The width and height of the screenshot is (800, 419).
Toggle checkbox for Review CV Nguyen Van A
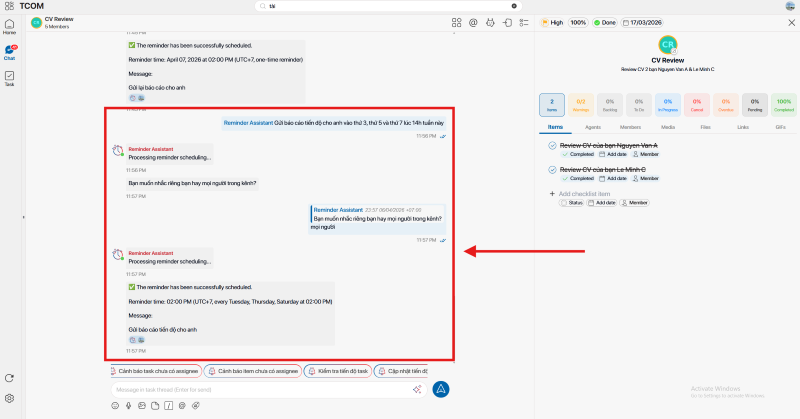[552, 145]
